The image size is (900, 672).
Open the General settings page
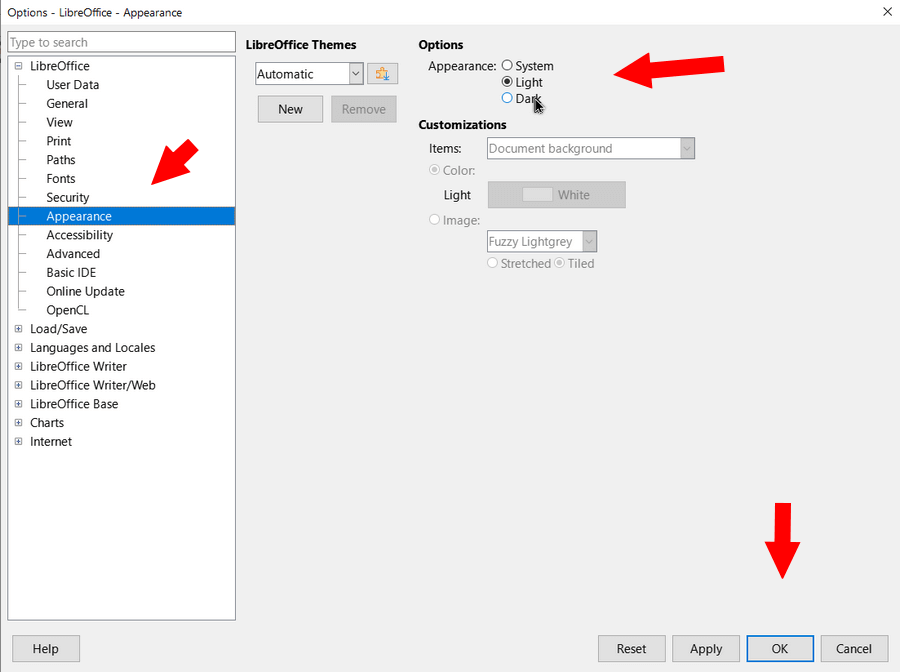click(x=67, y=103)
